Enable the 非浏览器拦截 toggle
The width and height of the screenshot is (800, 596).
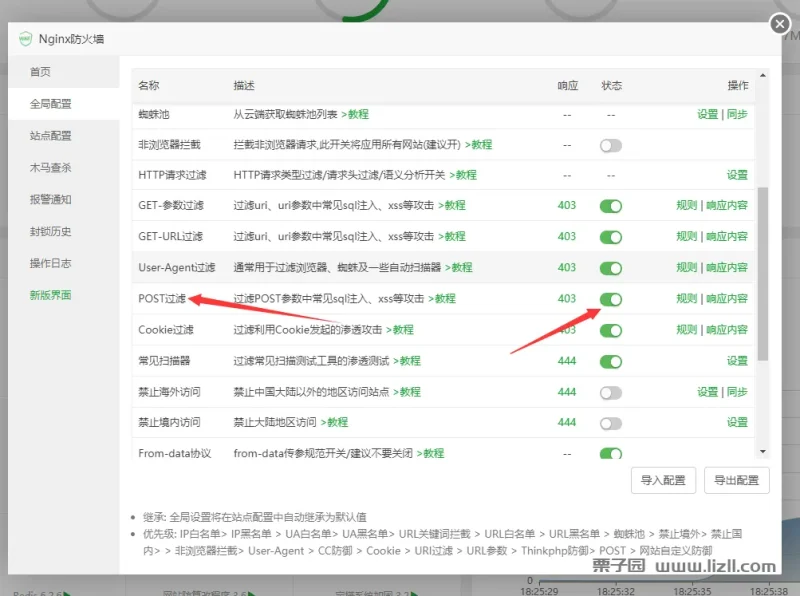click(611, 145)
